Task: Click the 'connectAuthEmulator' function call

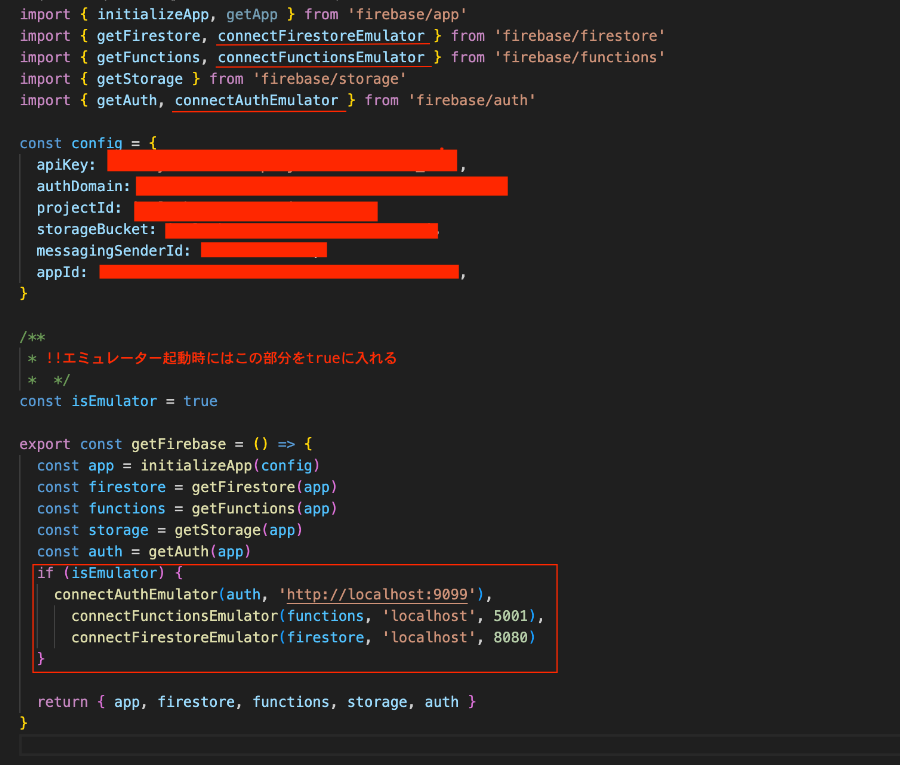Action: (x=136, y=595)
